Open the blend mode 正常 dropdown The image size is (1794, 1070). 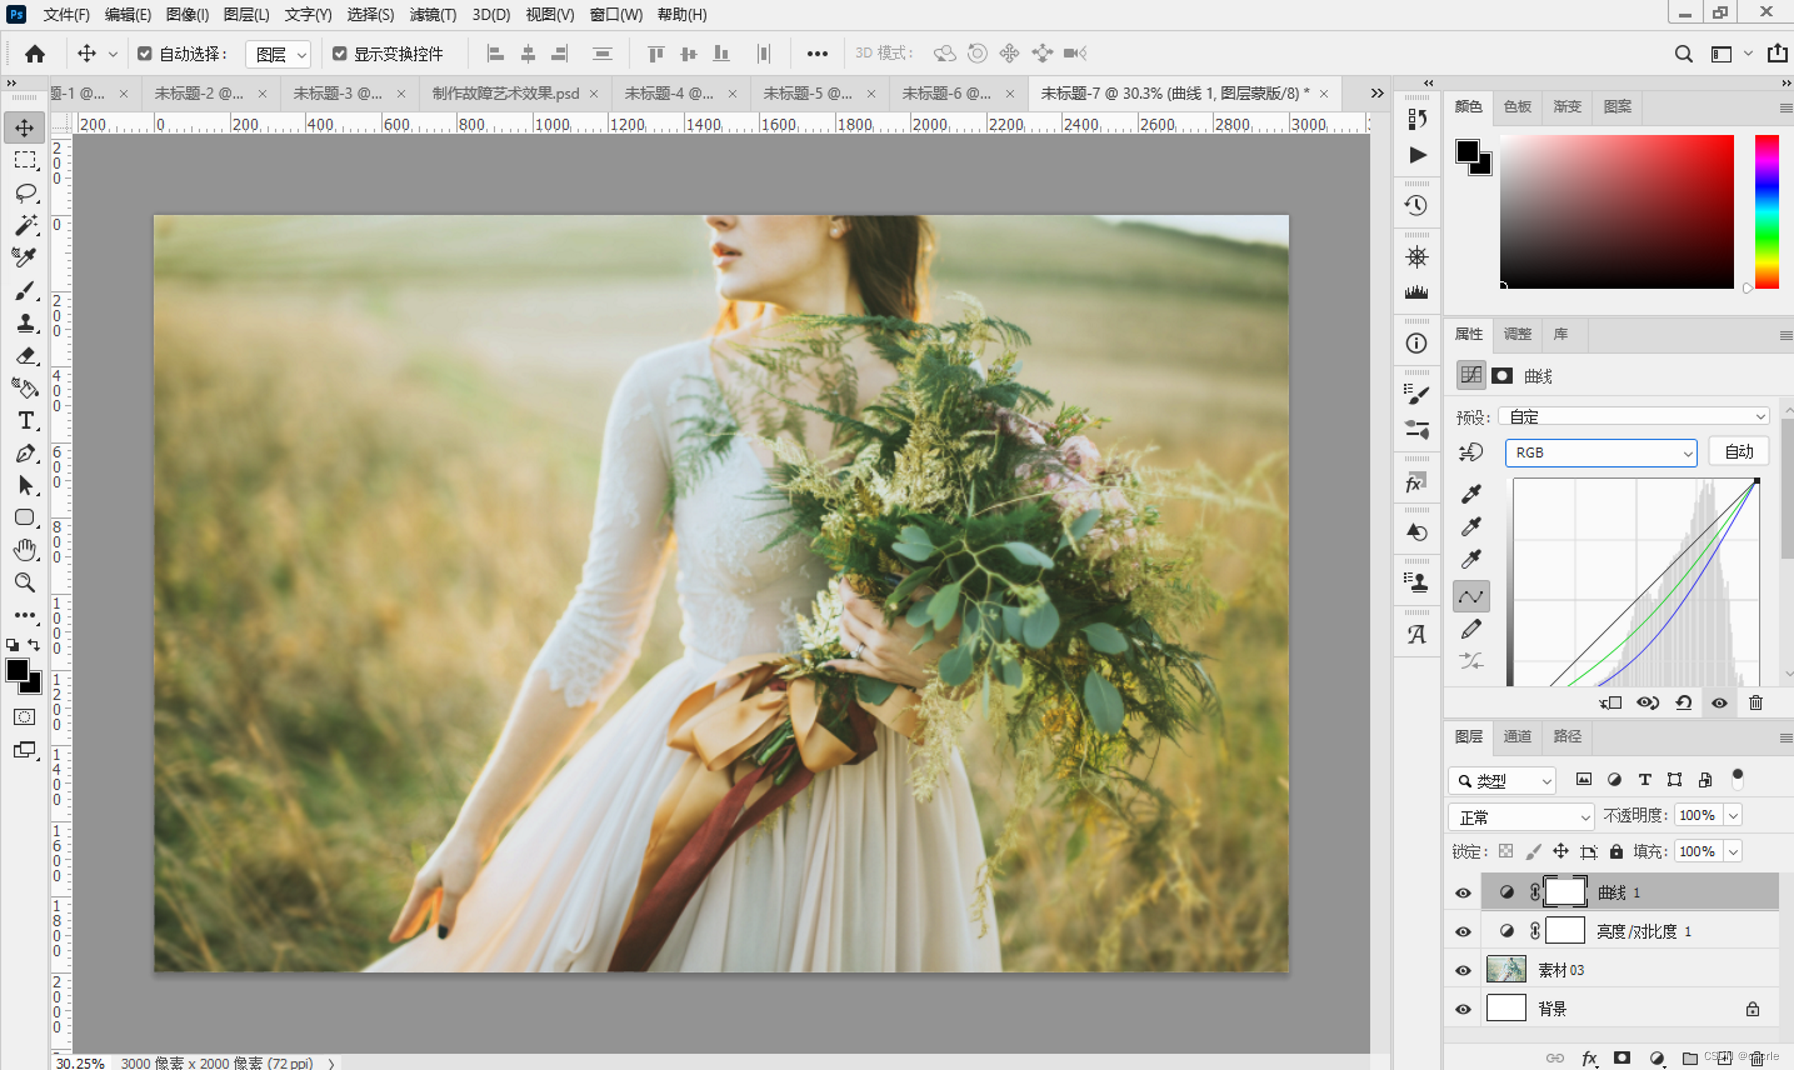[1521, 817]
